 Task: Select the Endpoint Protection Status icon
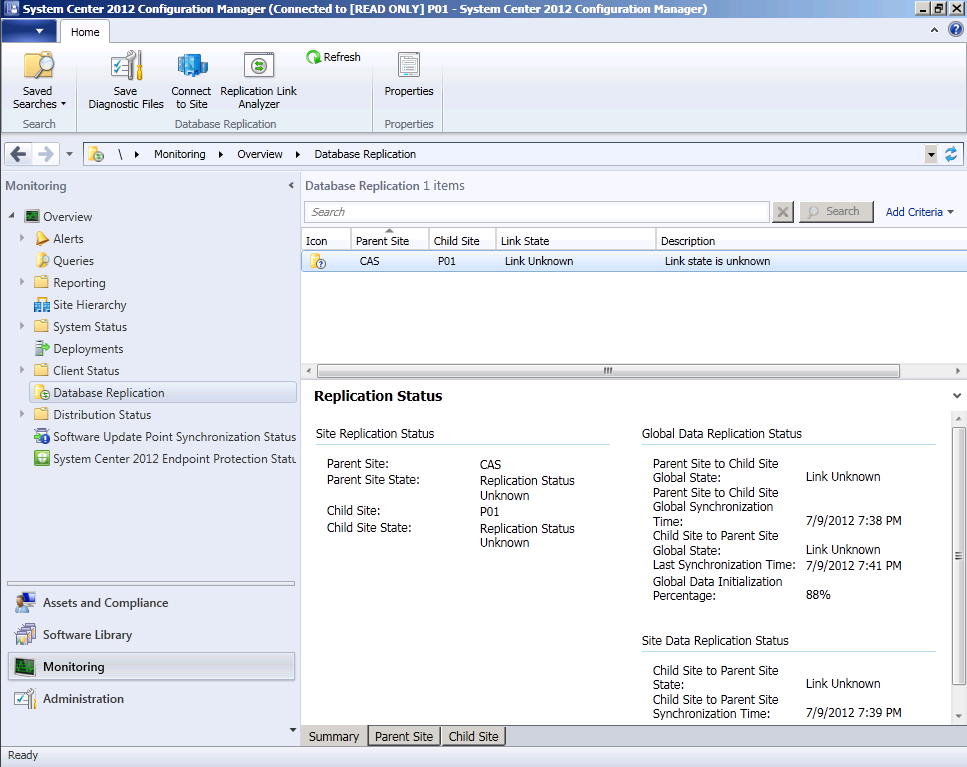point(42,459)
